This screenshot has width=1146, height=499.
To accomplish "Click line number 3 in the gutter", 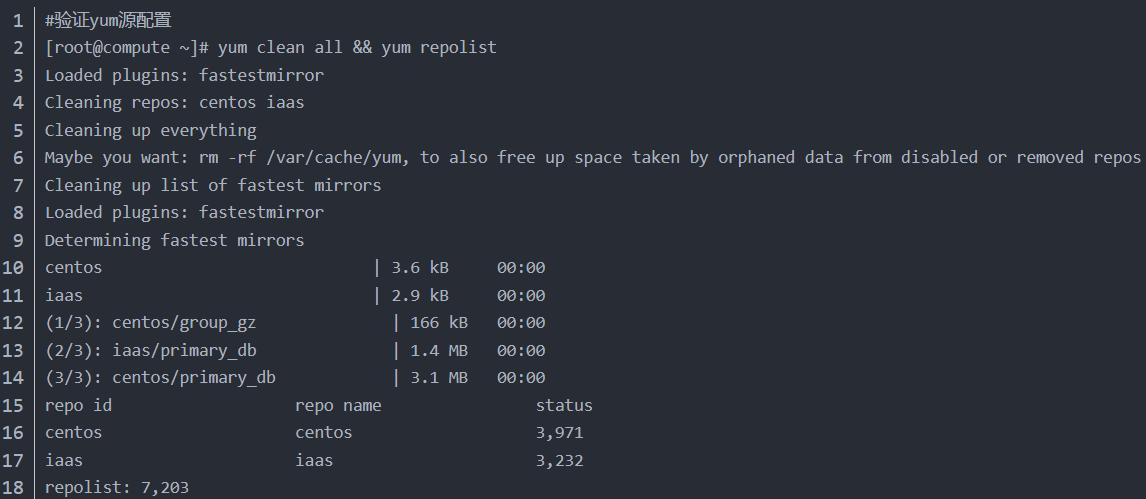I will click(x=18, y=75).
